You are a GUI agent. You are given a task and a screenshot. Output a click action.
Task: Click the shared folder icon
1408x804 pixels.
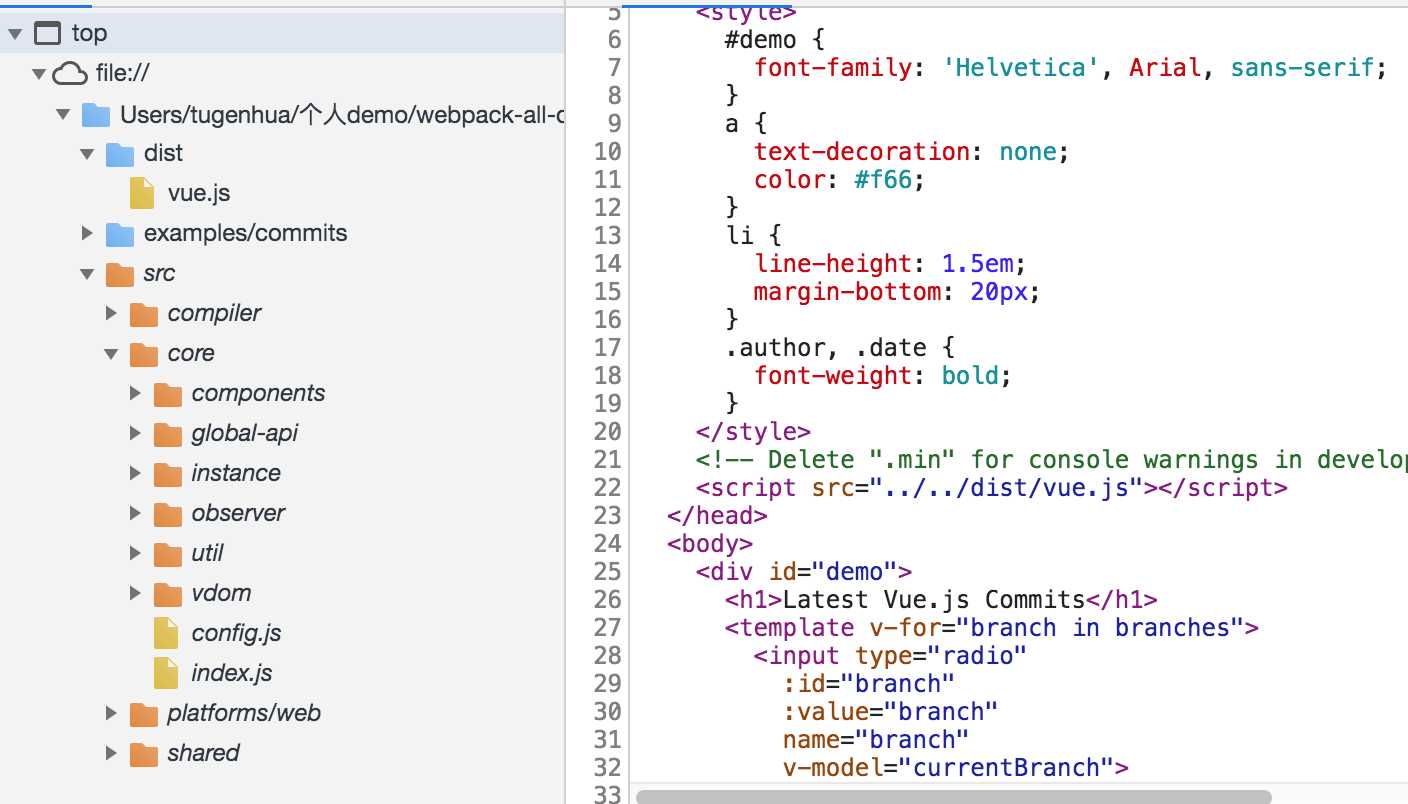(x=144, y=754)
